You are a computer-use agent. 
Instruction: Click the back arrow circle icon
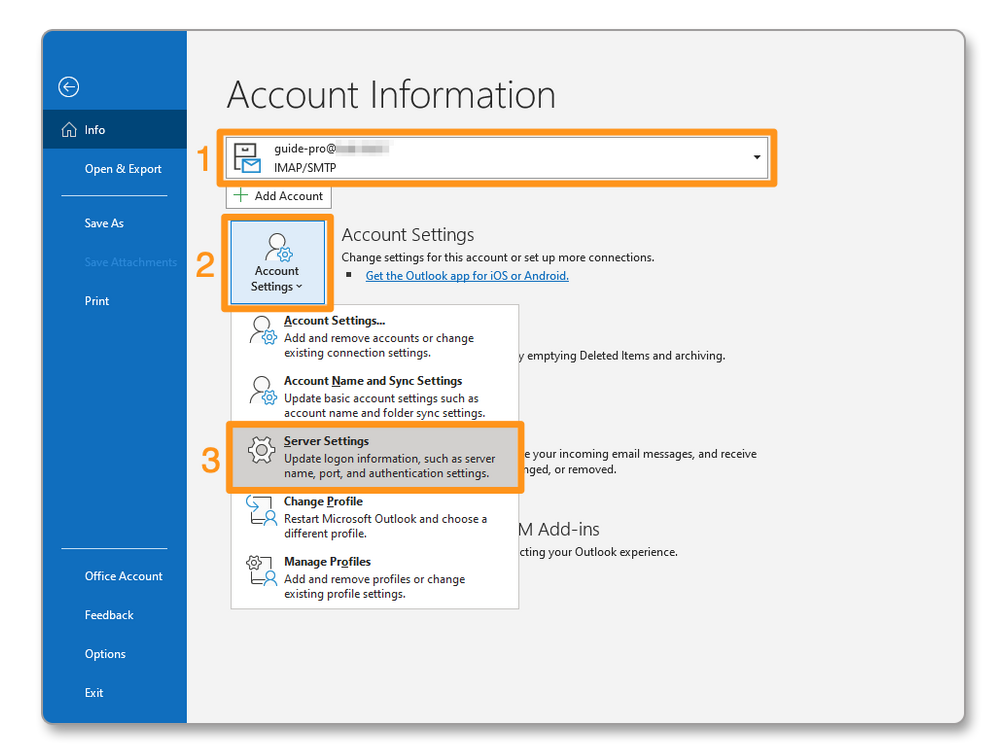tap(69, 87)
